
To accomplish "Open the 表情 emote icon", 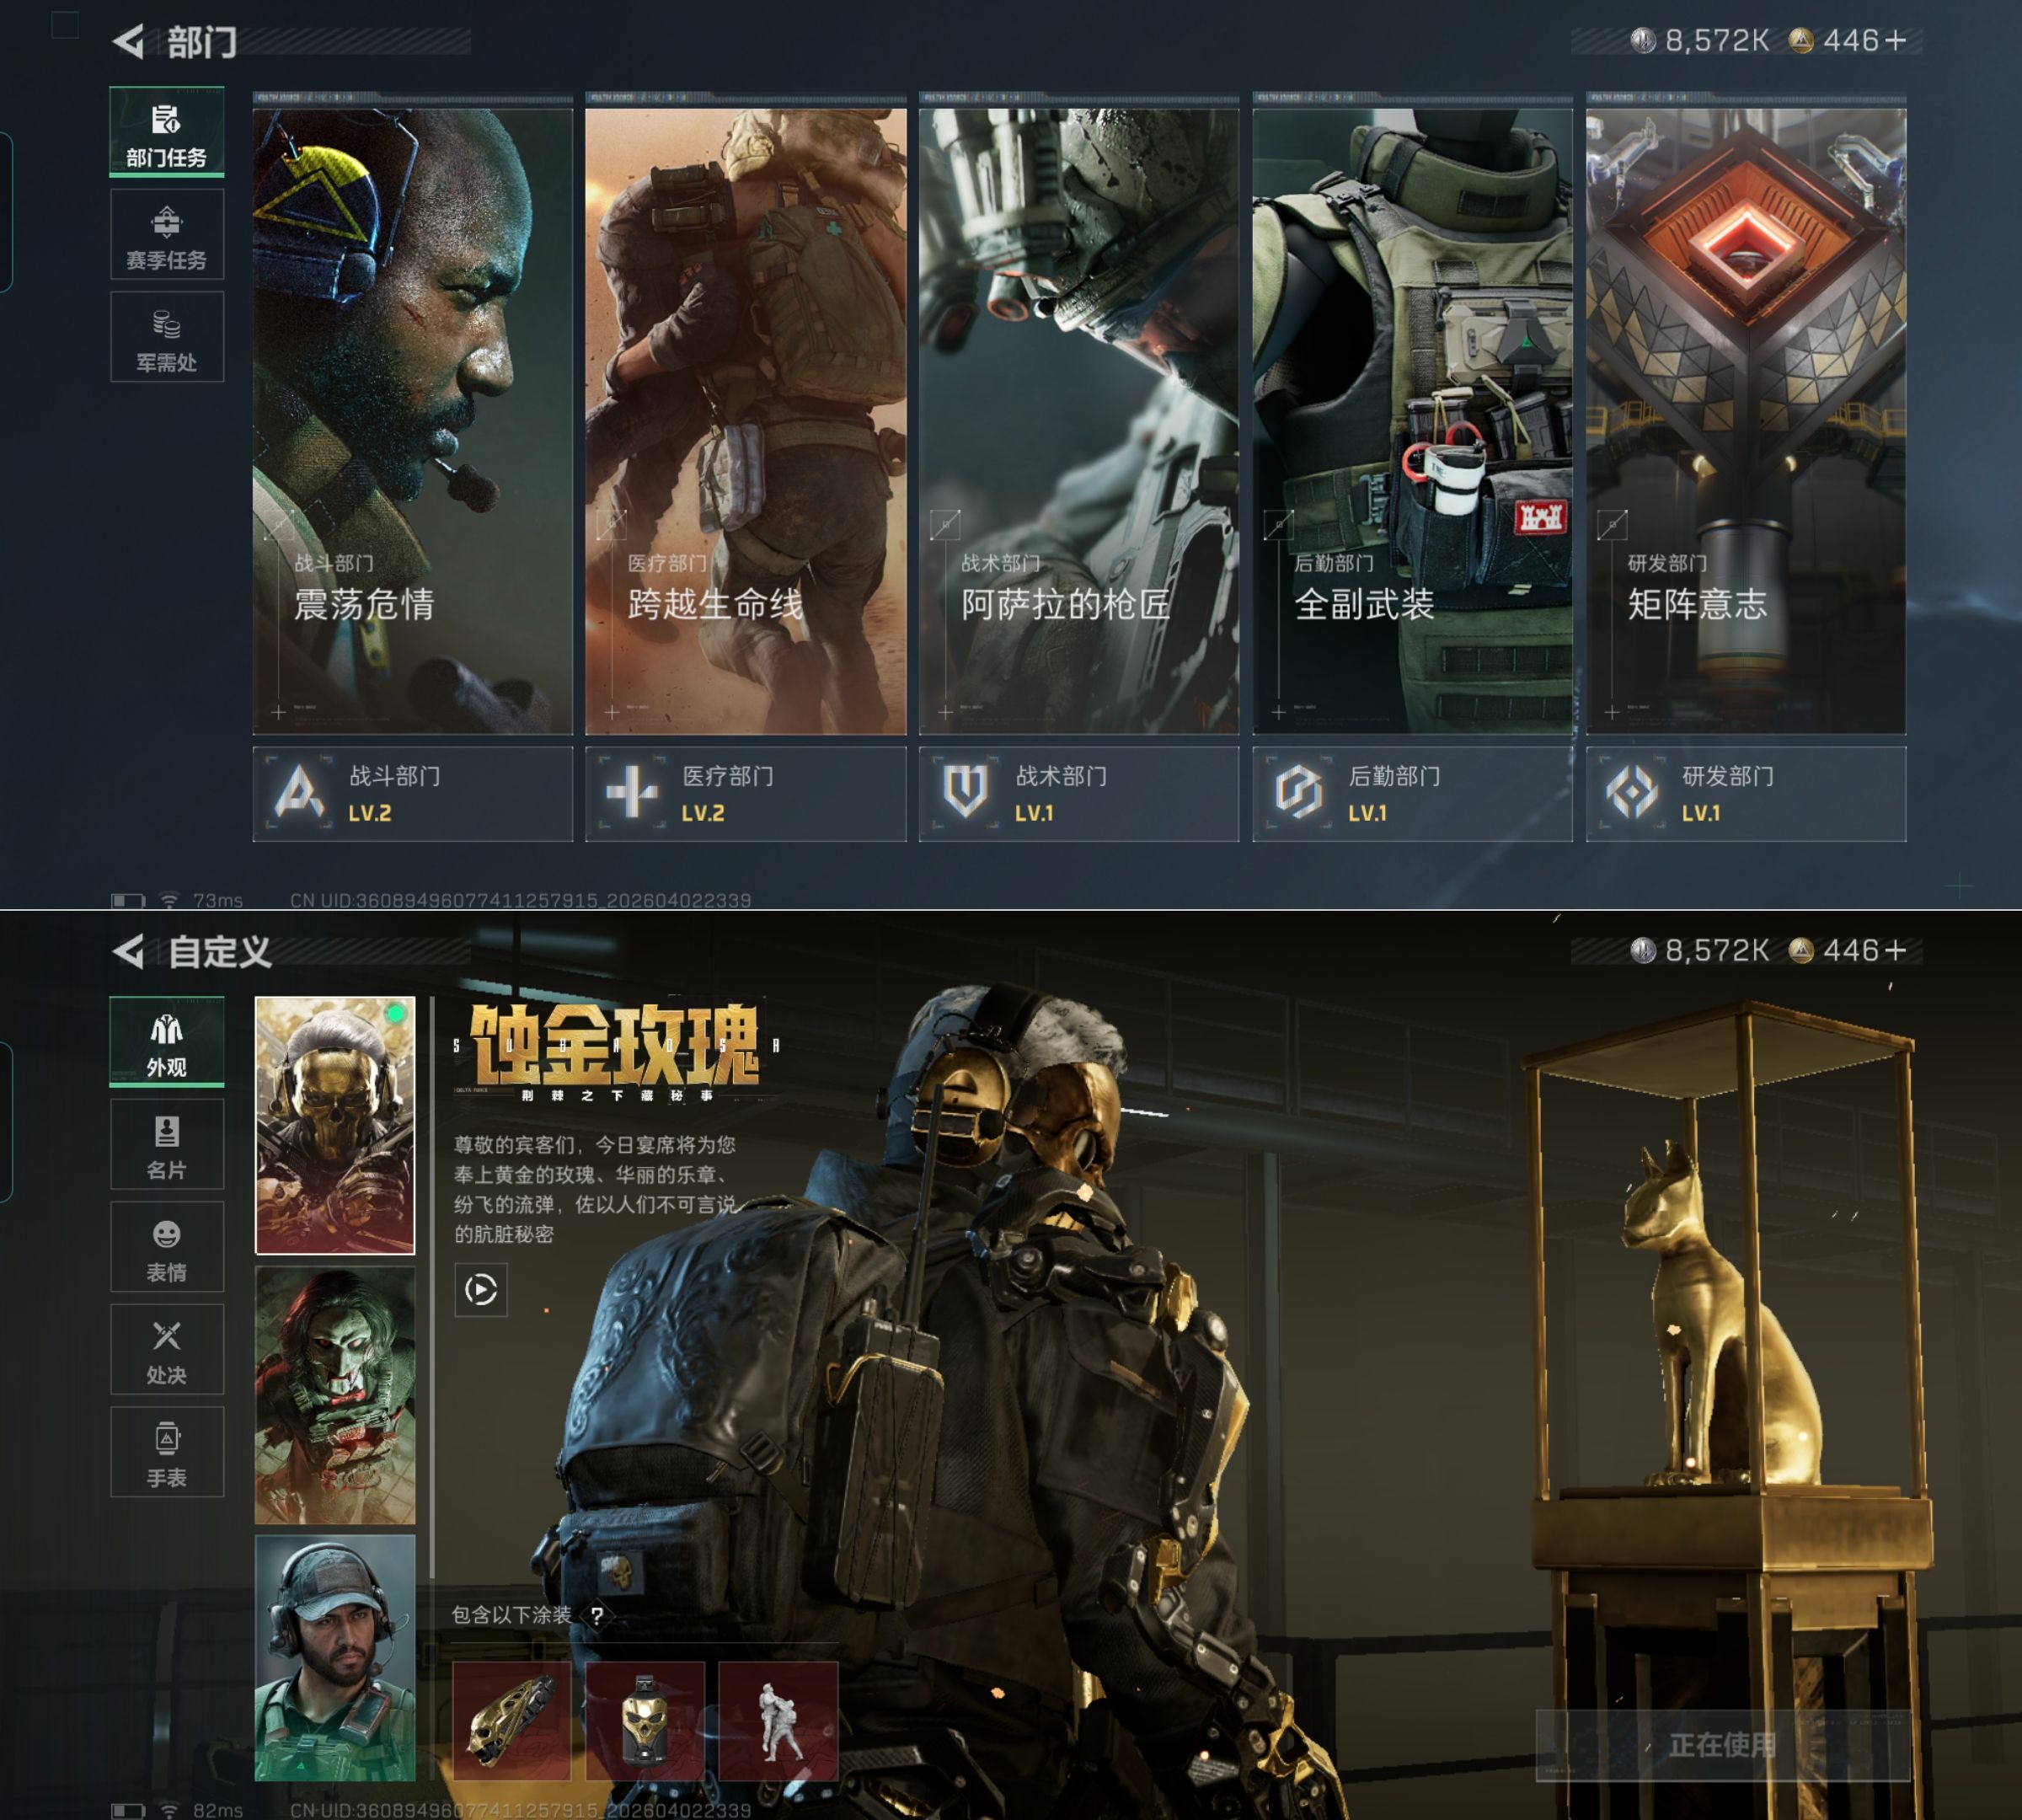I will 166,1248.
